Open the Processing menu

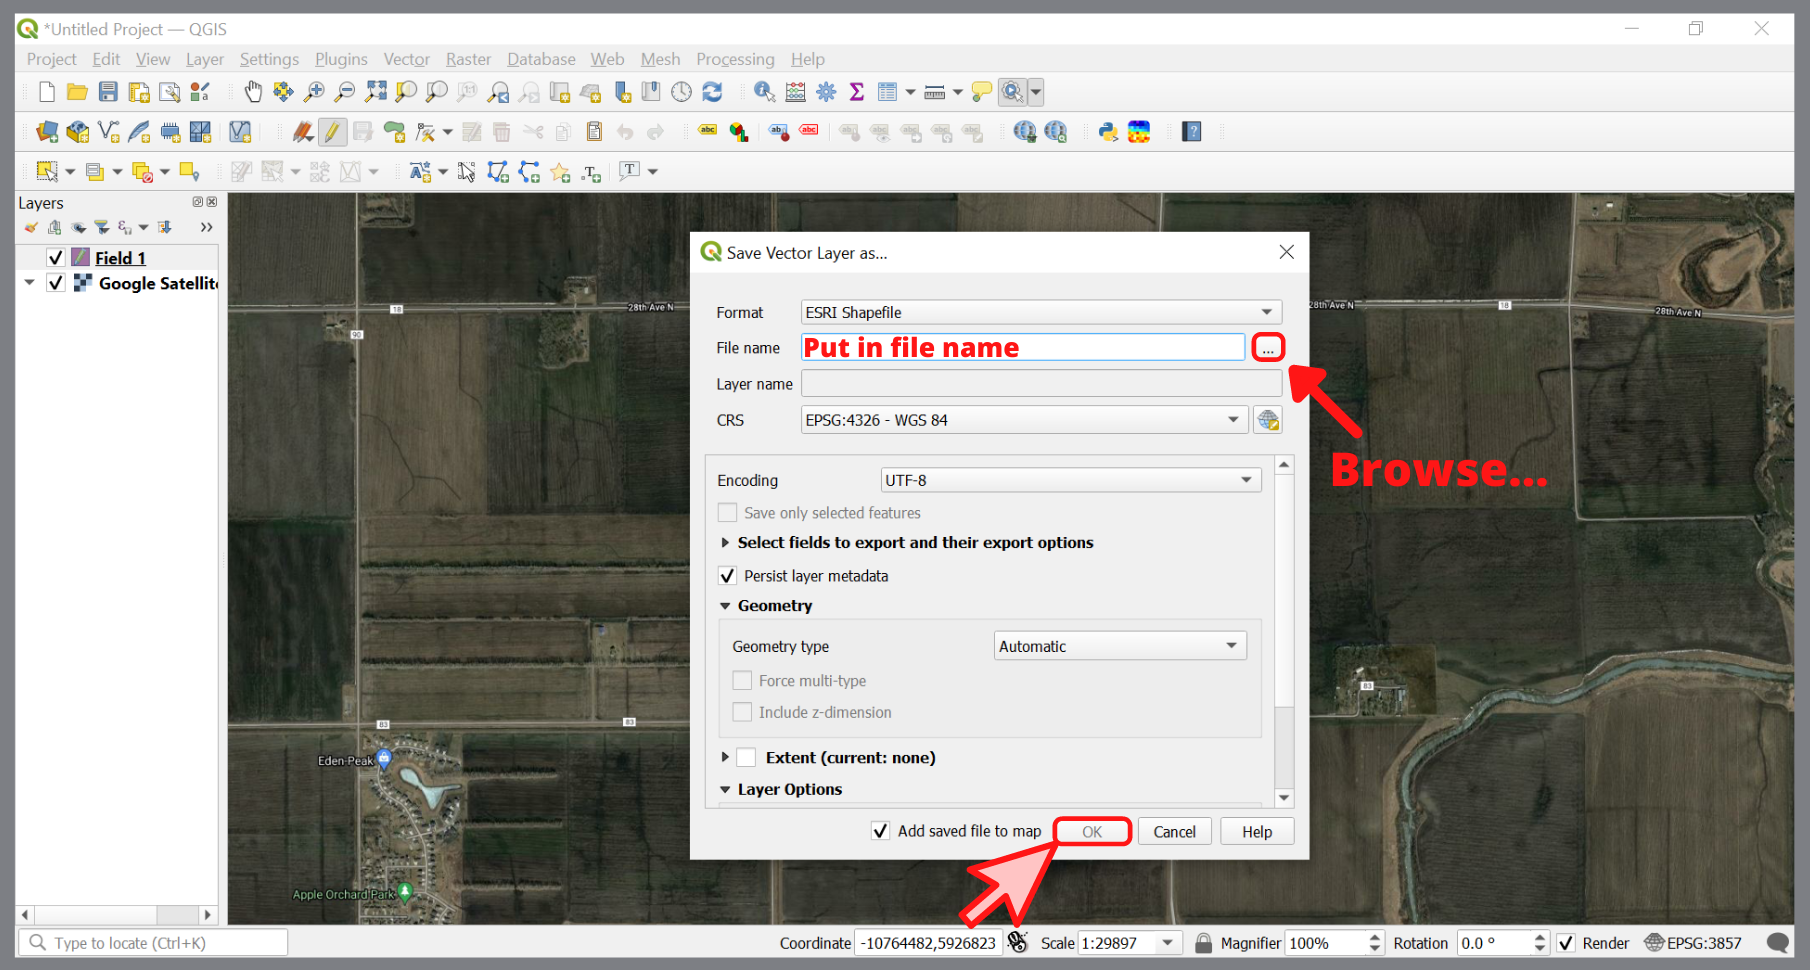[x=735, y=59]
